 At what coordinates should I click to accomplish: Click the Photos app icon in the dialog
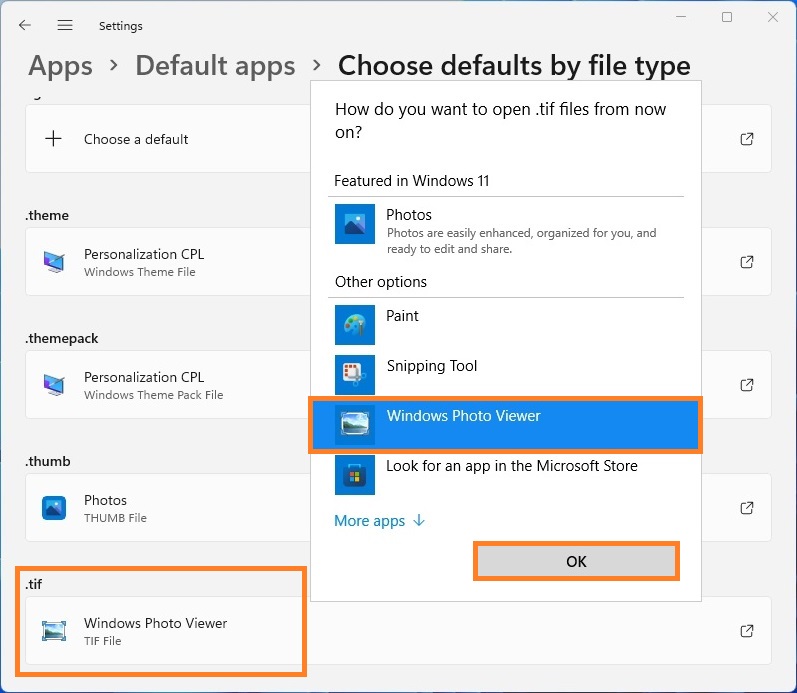355,224
